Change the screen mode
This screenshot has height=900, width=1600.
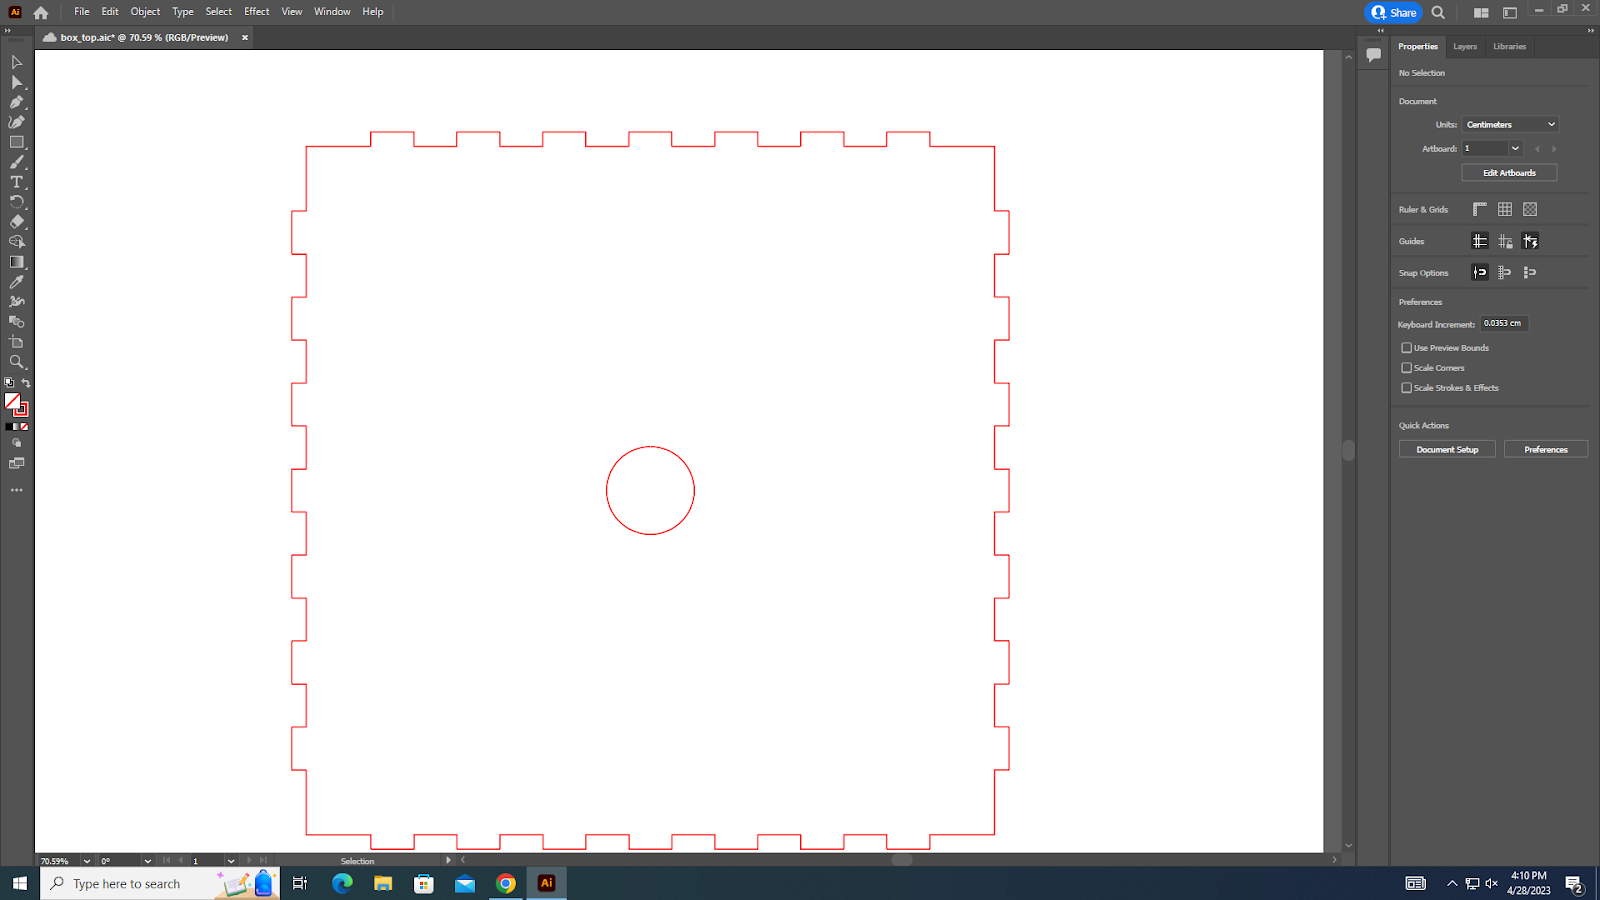pyautogui.click(x=16, y=464)
